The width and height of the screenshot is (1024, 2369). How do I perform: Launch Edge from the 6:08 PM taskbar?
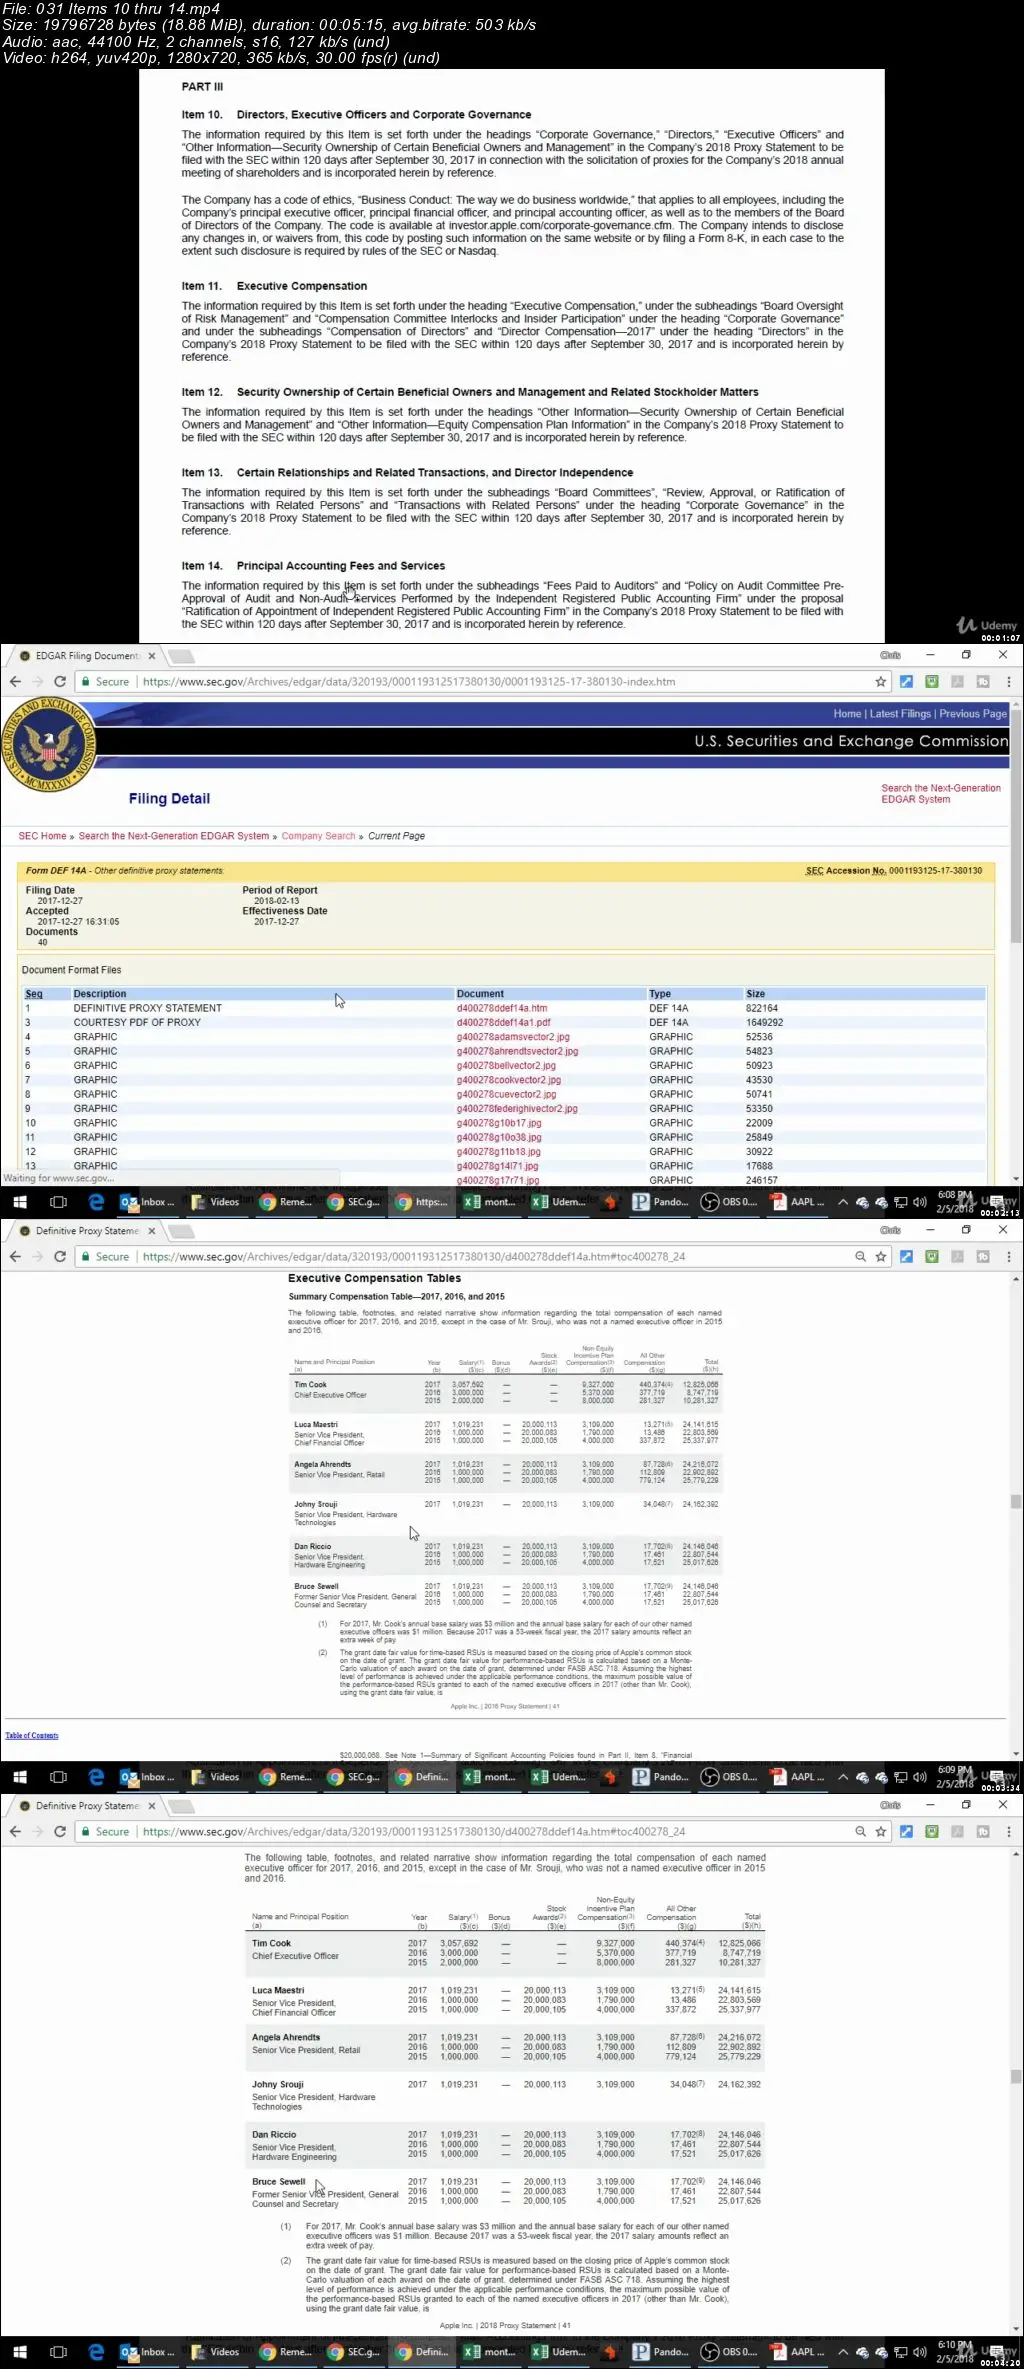tap(96, 1202)
